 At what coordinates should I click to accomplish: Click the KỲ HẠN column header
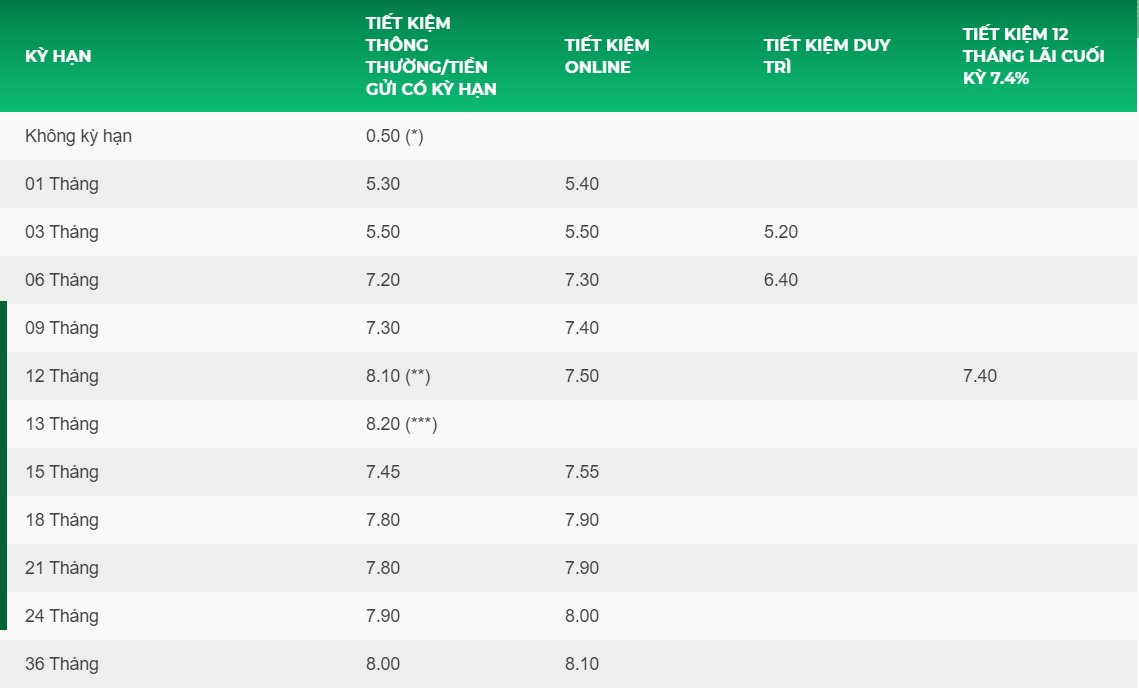tap(58, 56)
